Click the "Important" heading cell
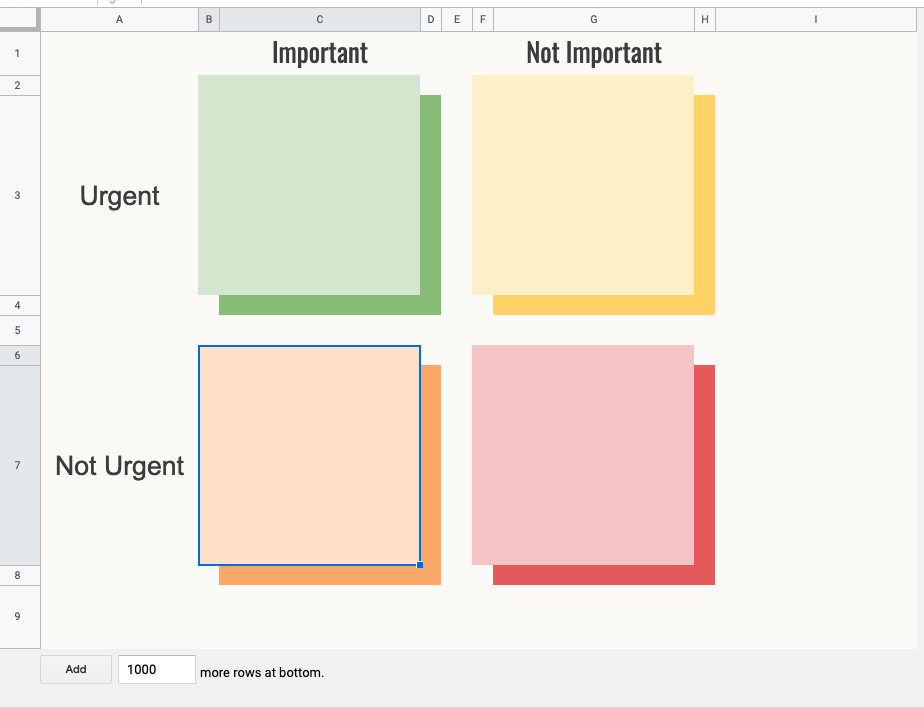The width and height of the screenshot is (924, 707). click(x=319, y=53)
